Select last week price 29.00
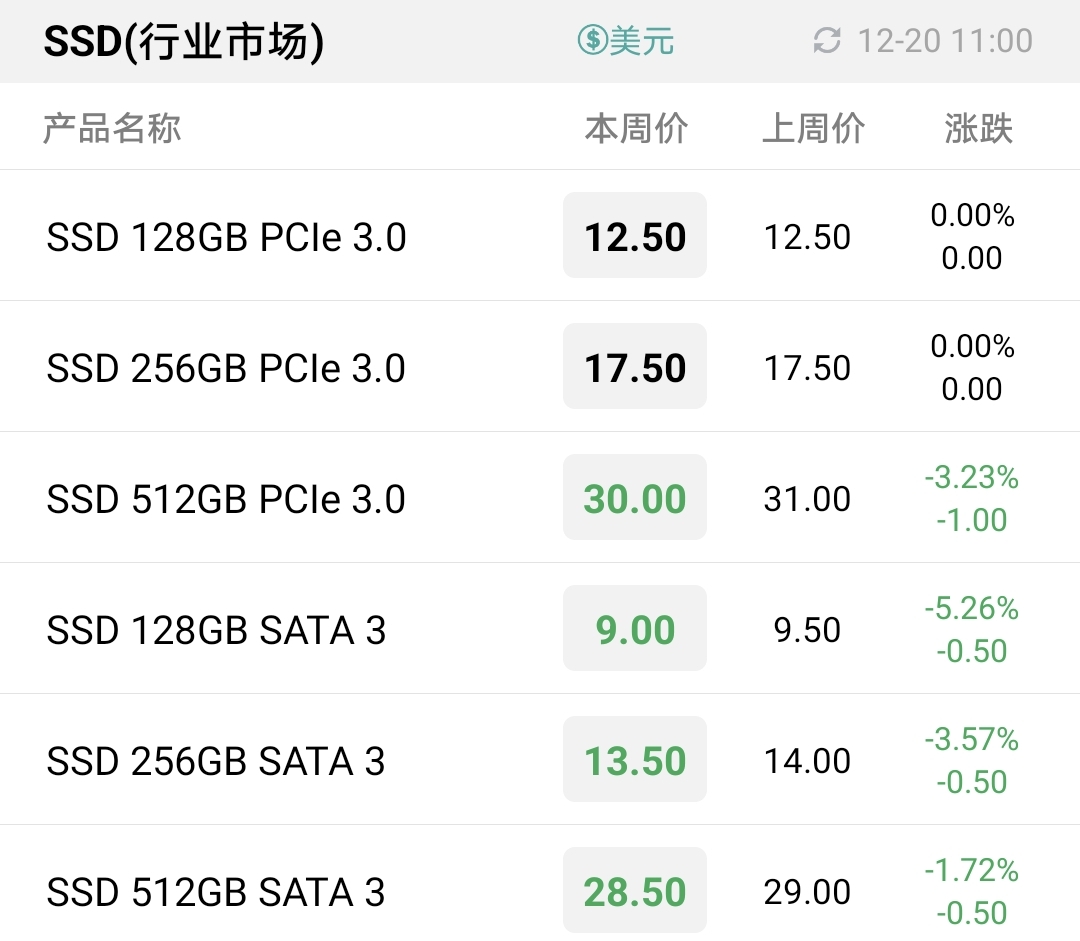 coord(807,891)
